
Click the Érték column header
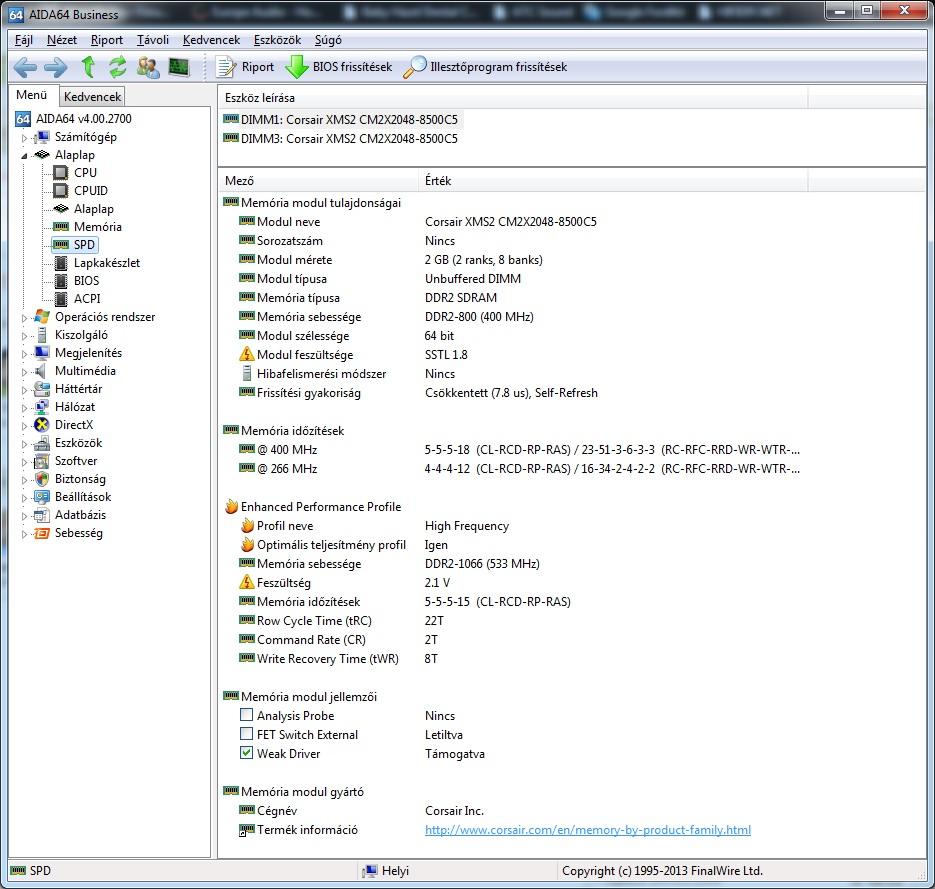pyautogui.click(x=614, y=180)
